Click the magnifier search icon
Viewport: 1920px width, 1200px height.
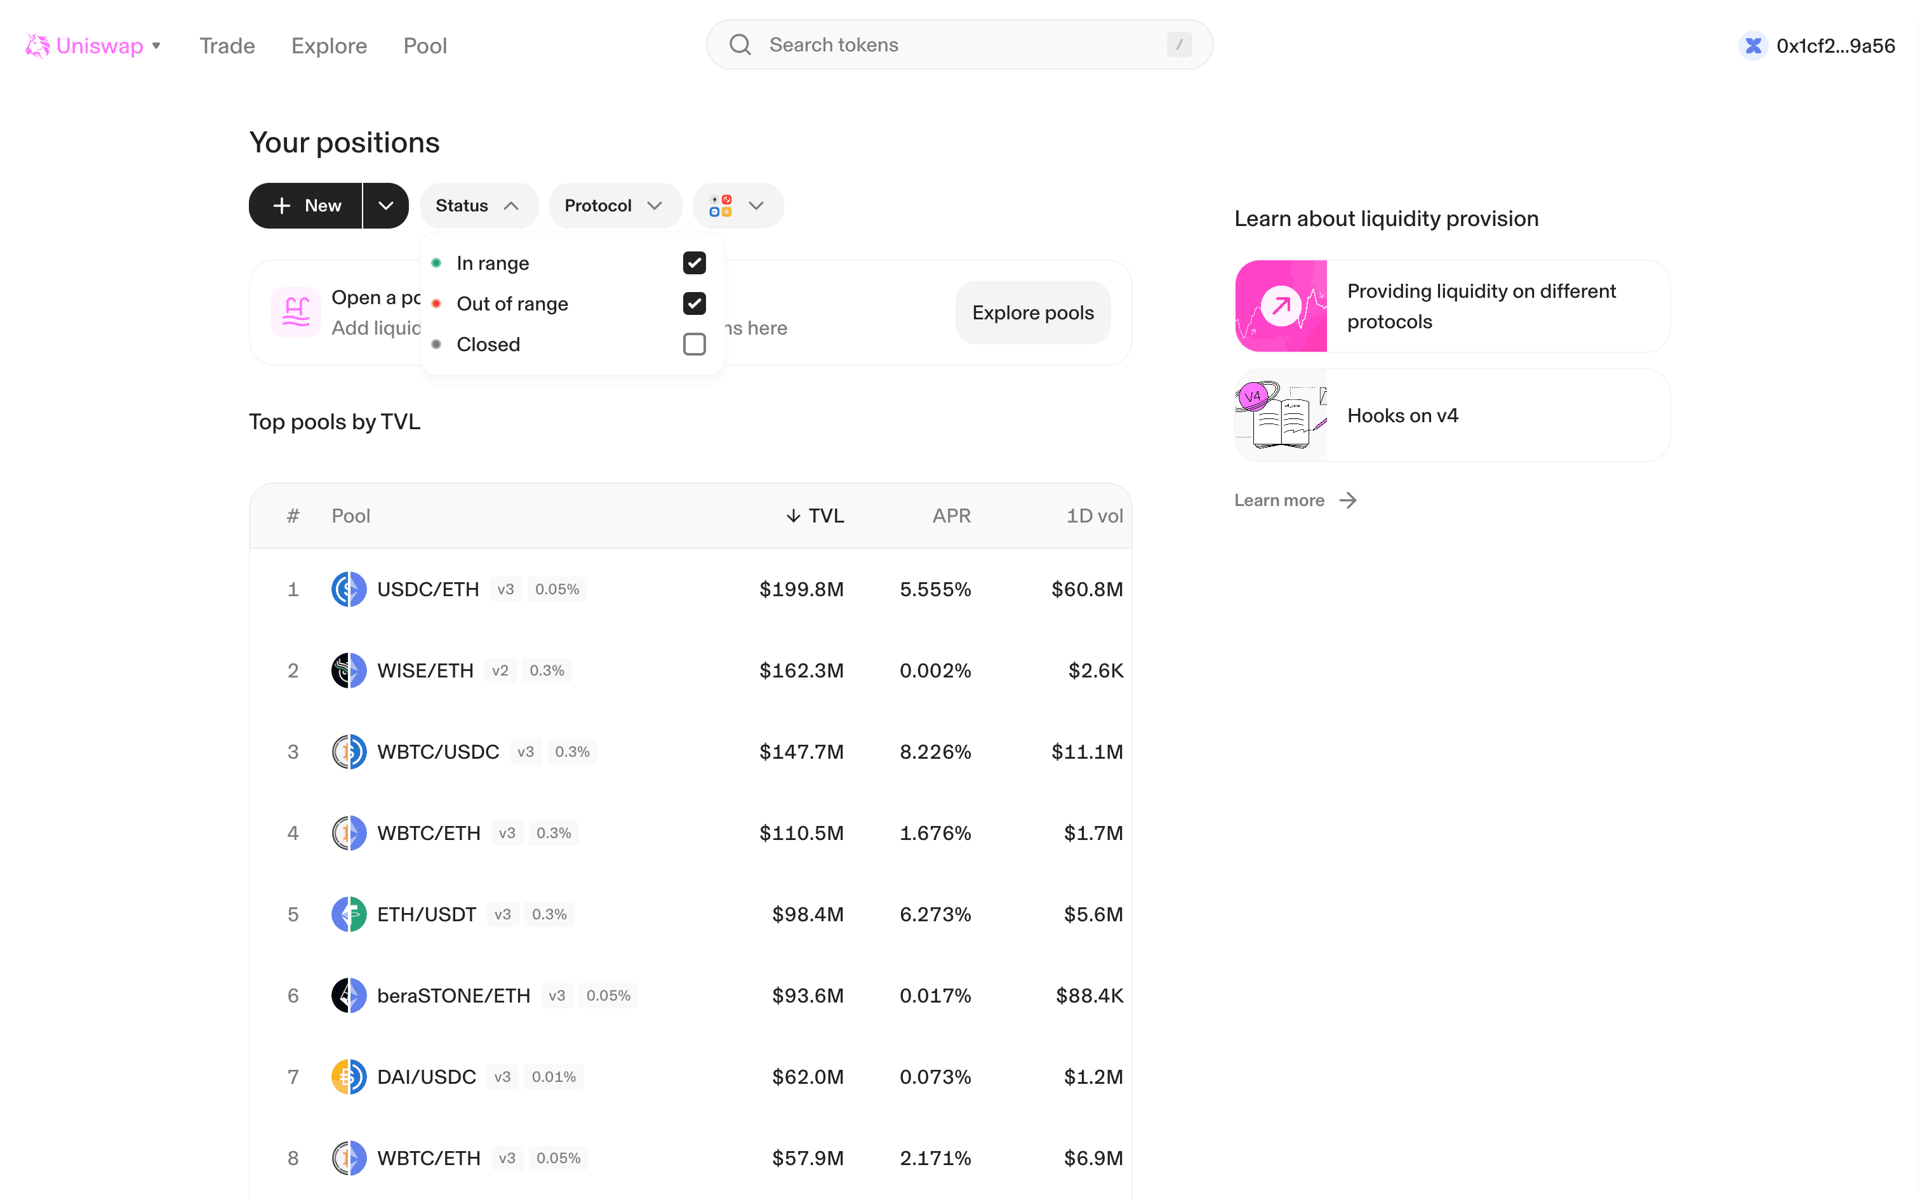740,45
